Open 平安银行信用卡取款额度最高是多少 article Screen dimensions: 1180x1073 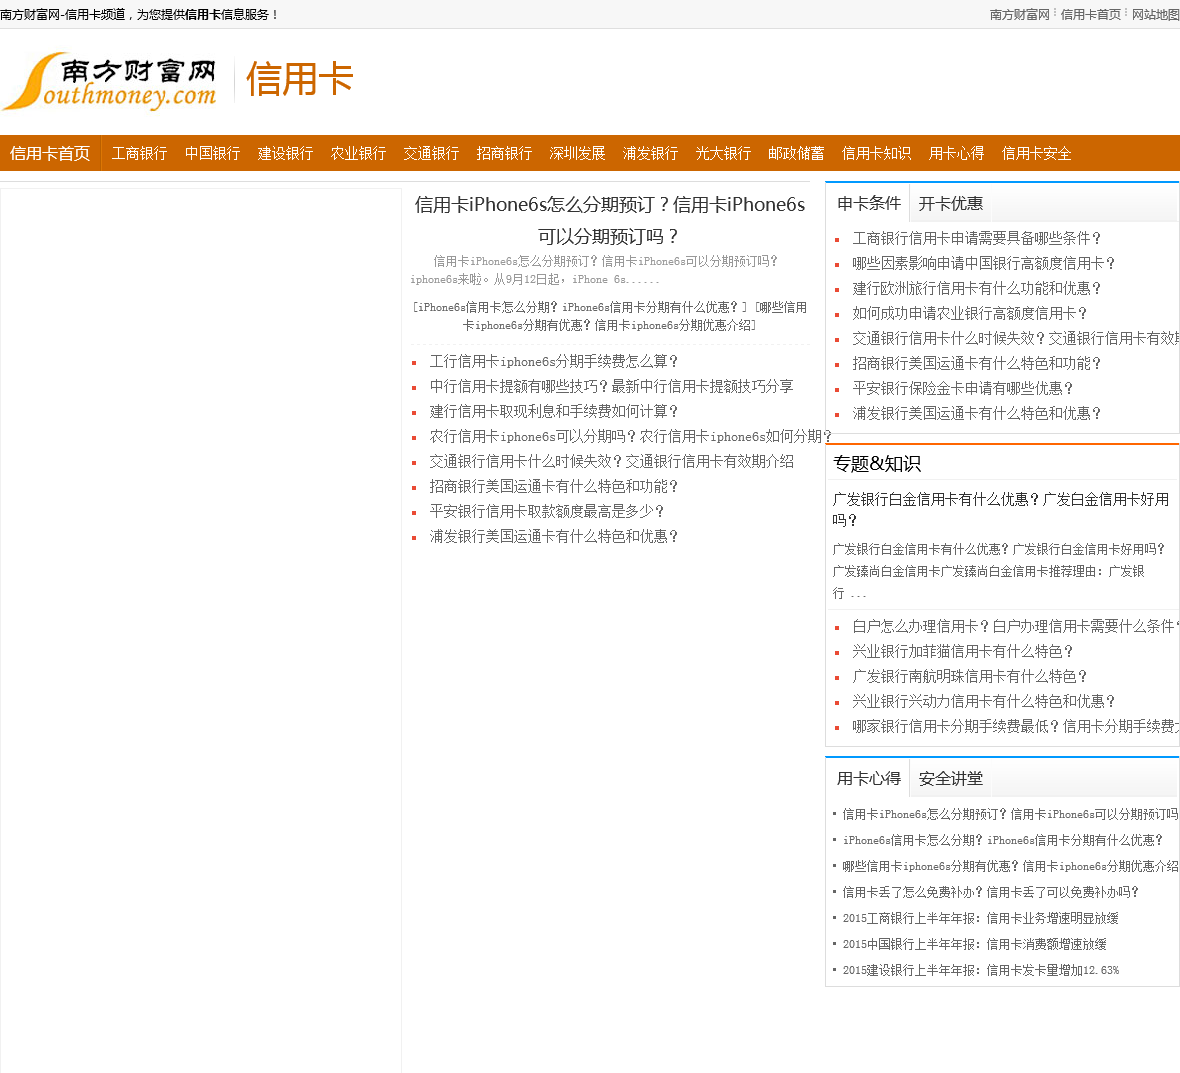[547, 511]
